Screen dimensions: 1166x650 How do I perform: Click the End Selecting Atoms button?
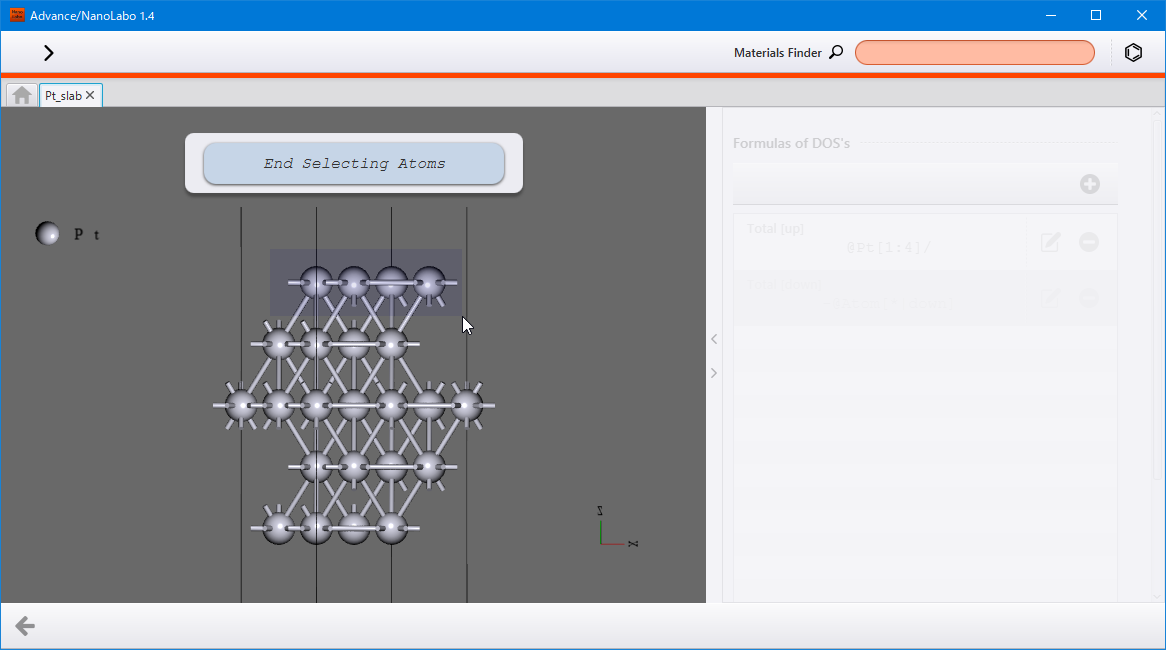click(354, 164)
